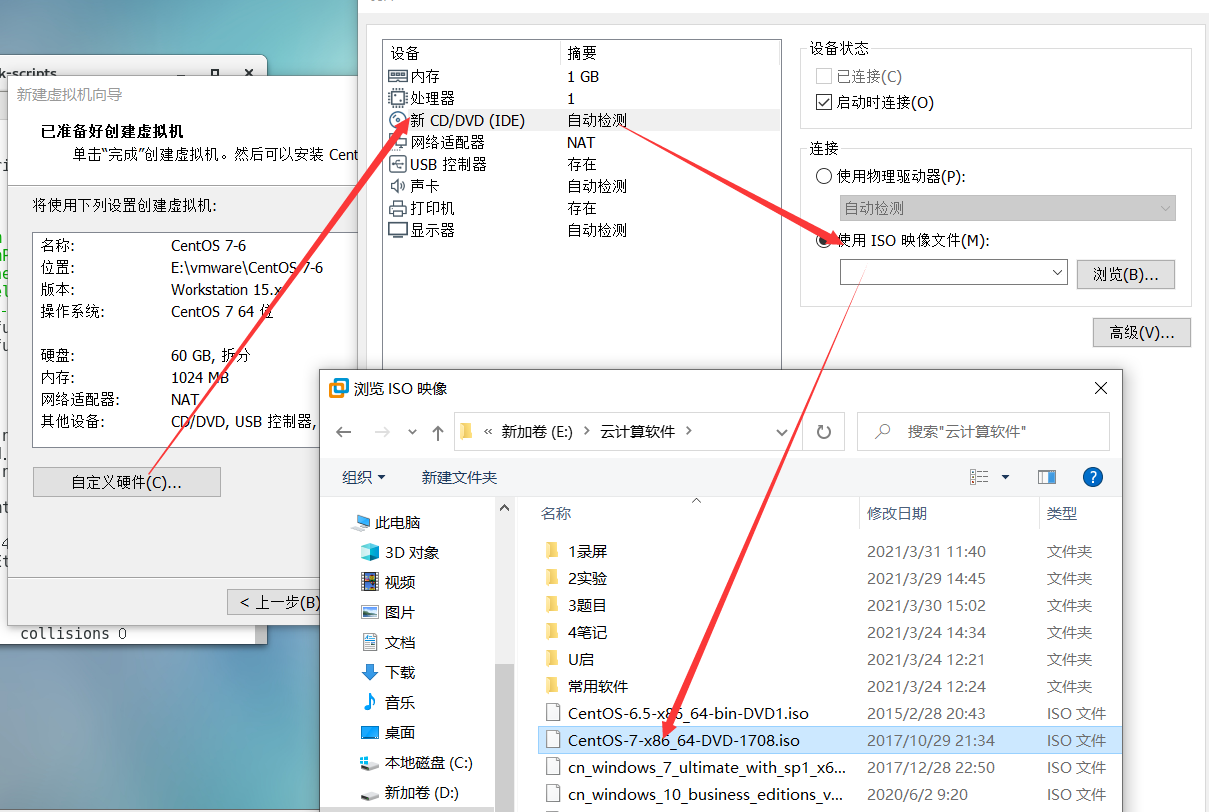This screenshot has width=1209, height=812.
Task: Sort files by 名称 column
Action: 556,513
